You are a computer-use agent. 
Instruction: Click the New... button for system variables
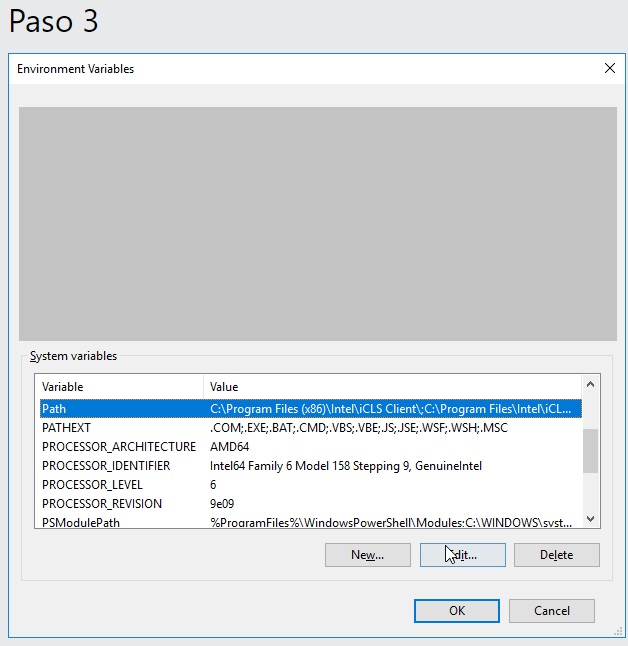click(x=367, y=555)
